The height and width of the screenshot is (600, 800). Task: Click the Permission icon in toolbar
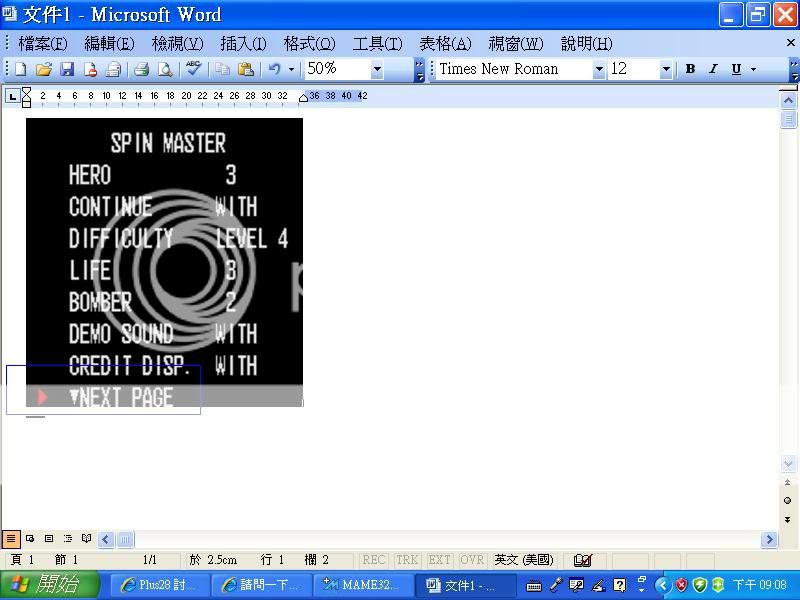[90, 69]
